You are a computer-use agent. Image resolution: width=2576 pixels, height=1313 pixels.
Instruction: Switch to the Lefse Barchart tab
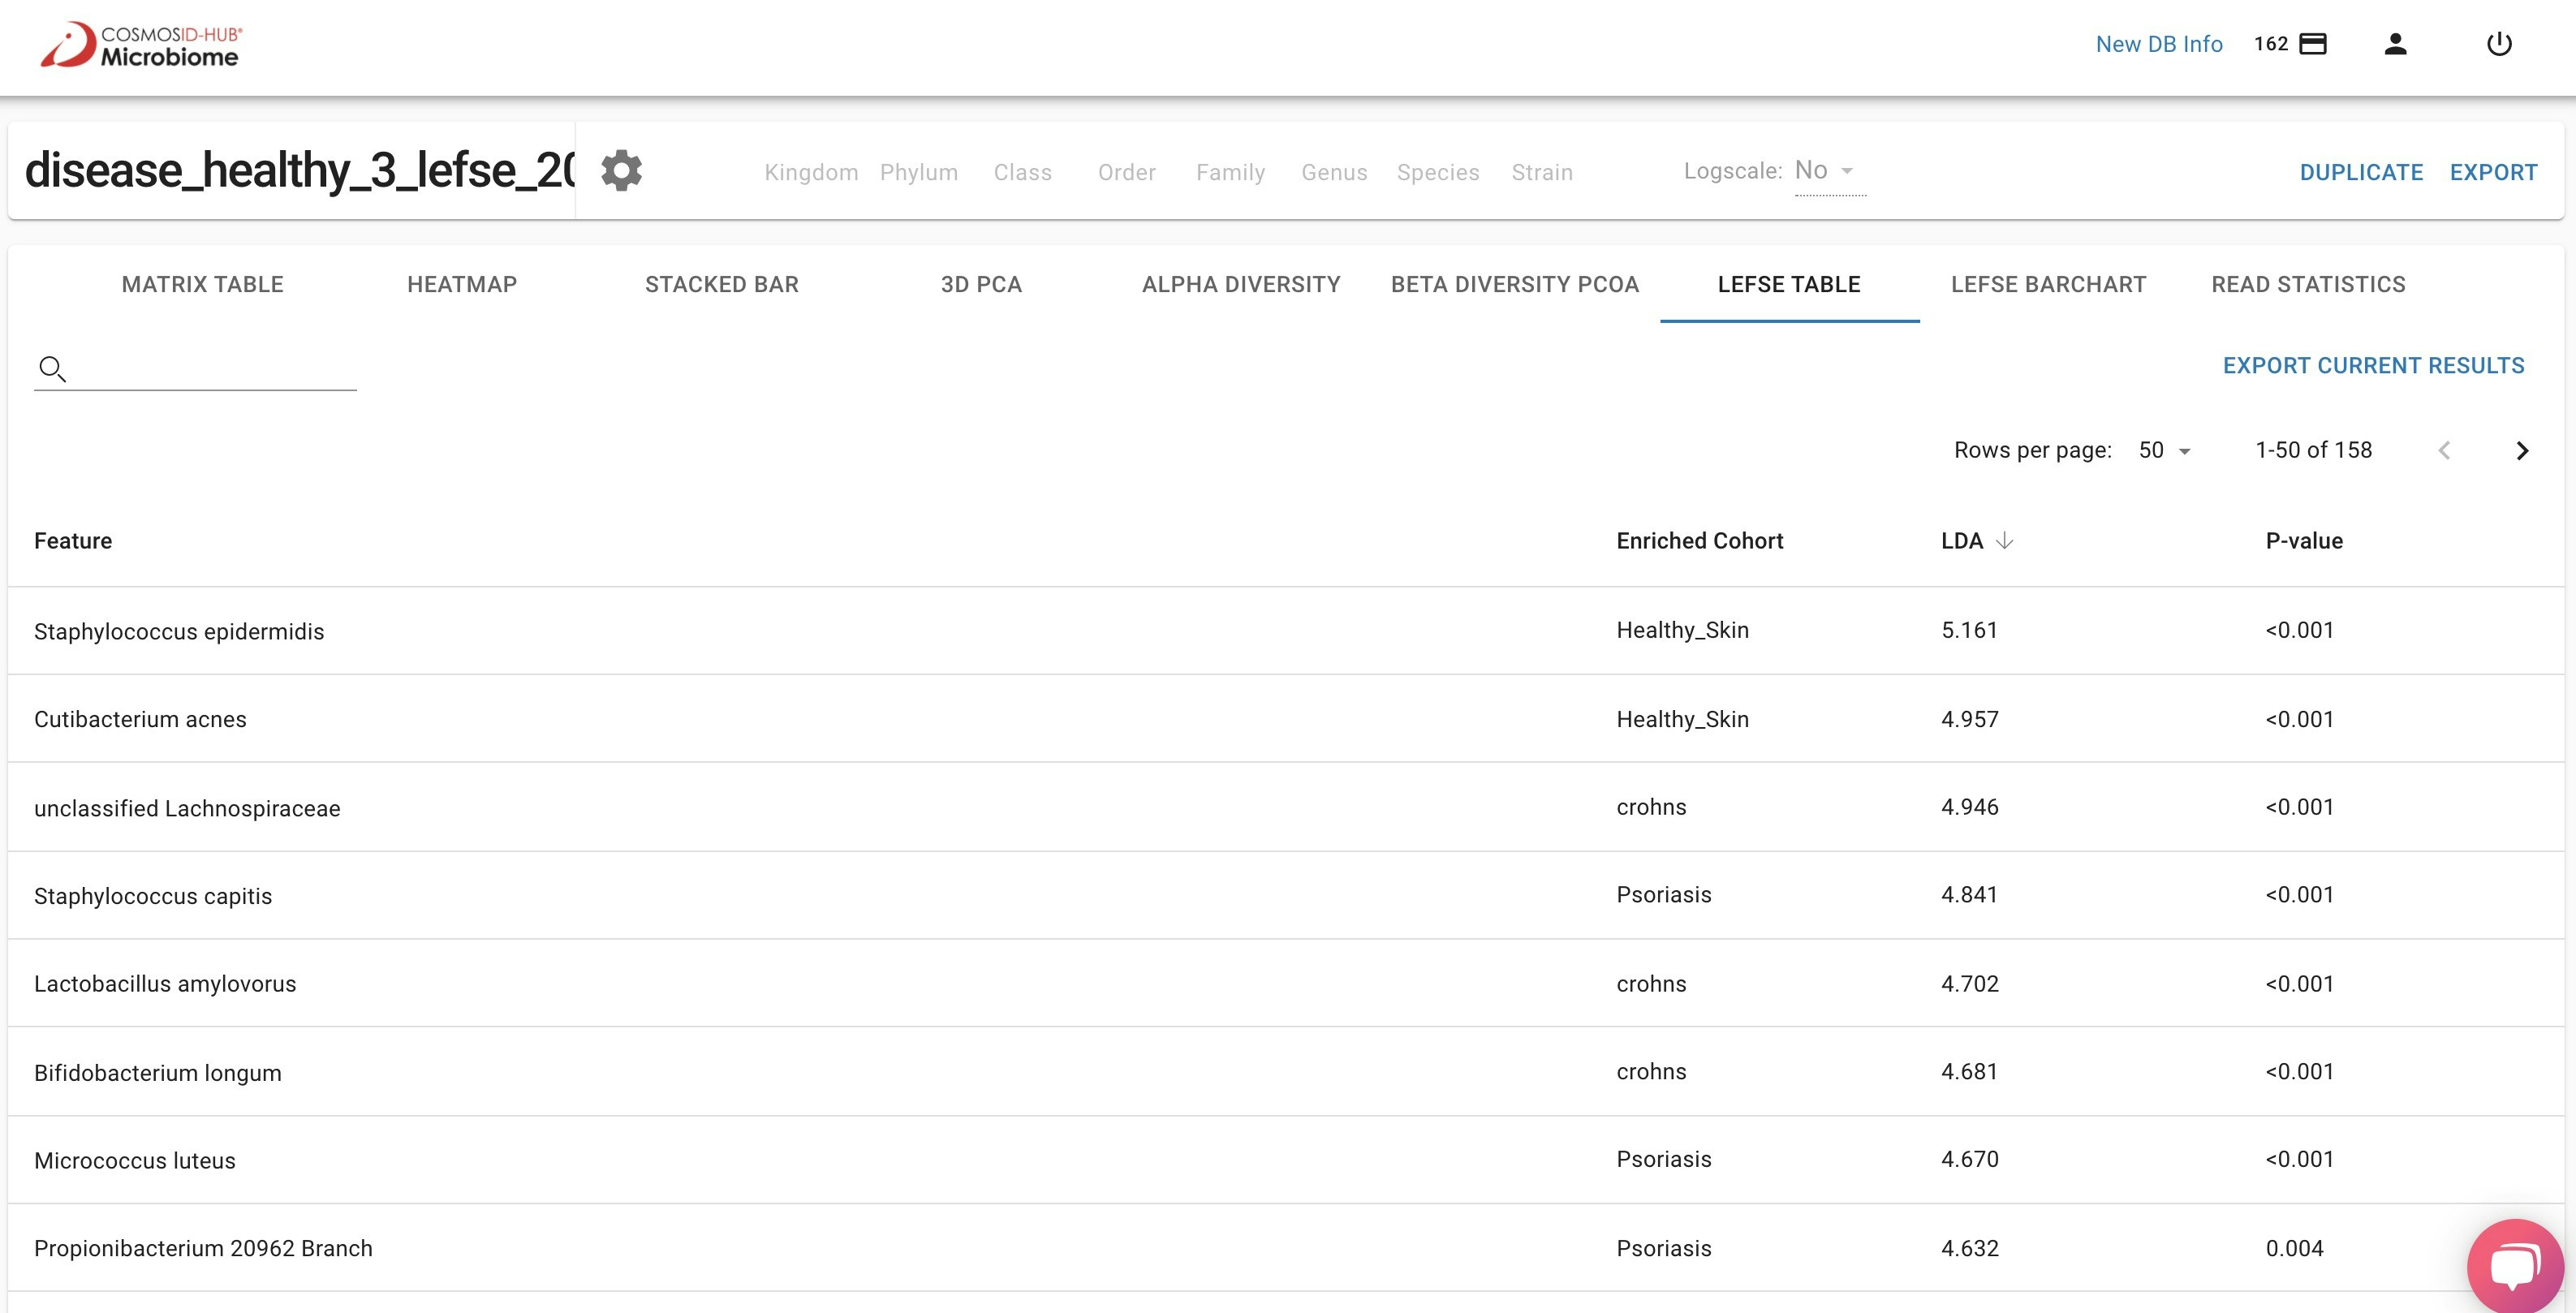2047,285
